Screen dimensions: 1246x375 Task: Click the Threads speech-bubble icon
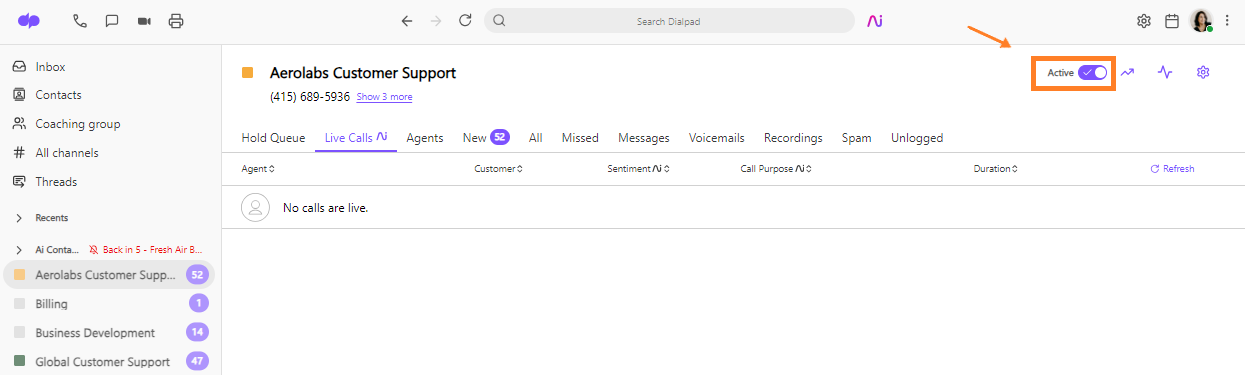click(x=19, y=182)
